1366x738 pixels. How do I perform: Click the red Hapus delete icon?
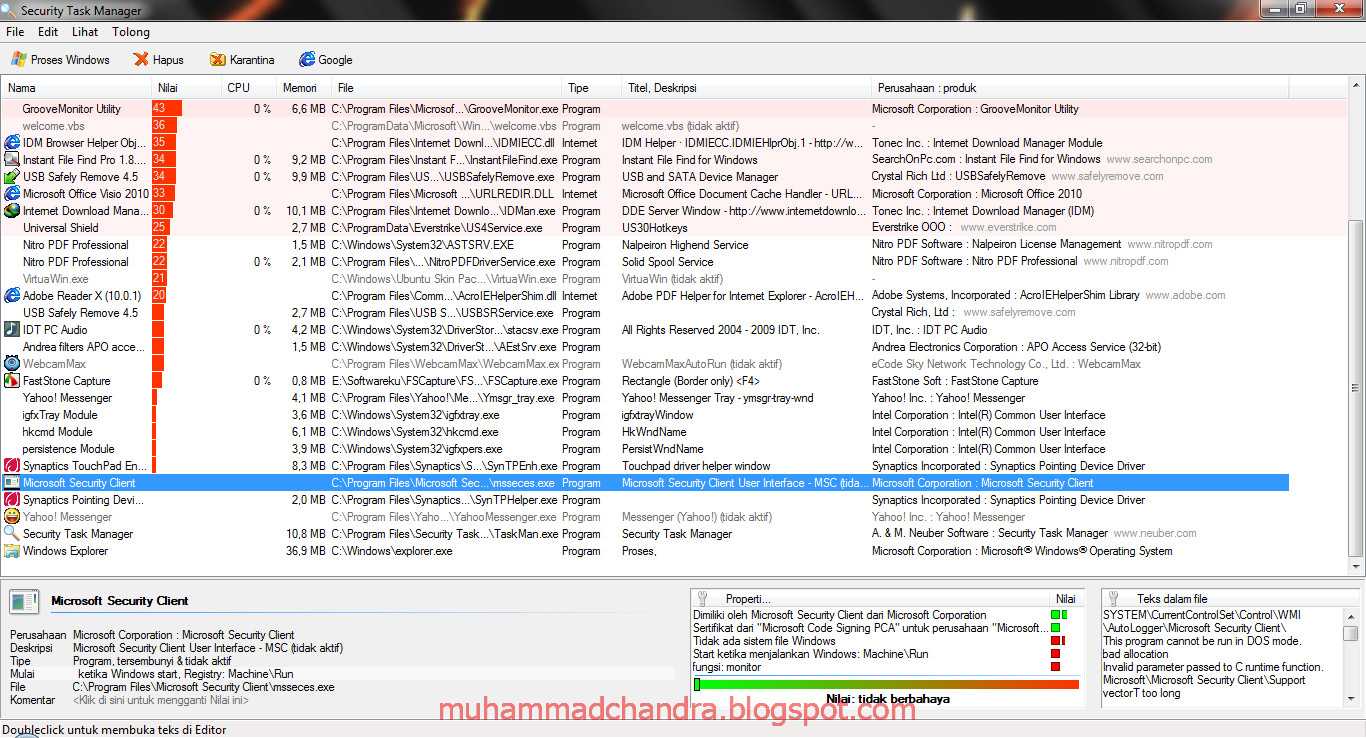click(x=141, y=60)
